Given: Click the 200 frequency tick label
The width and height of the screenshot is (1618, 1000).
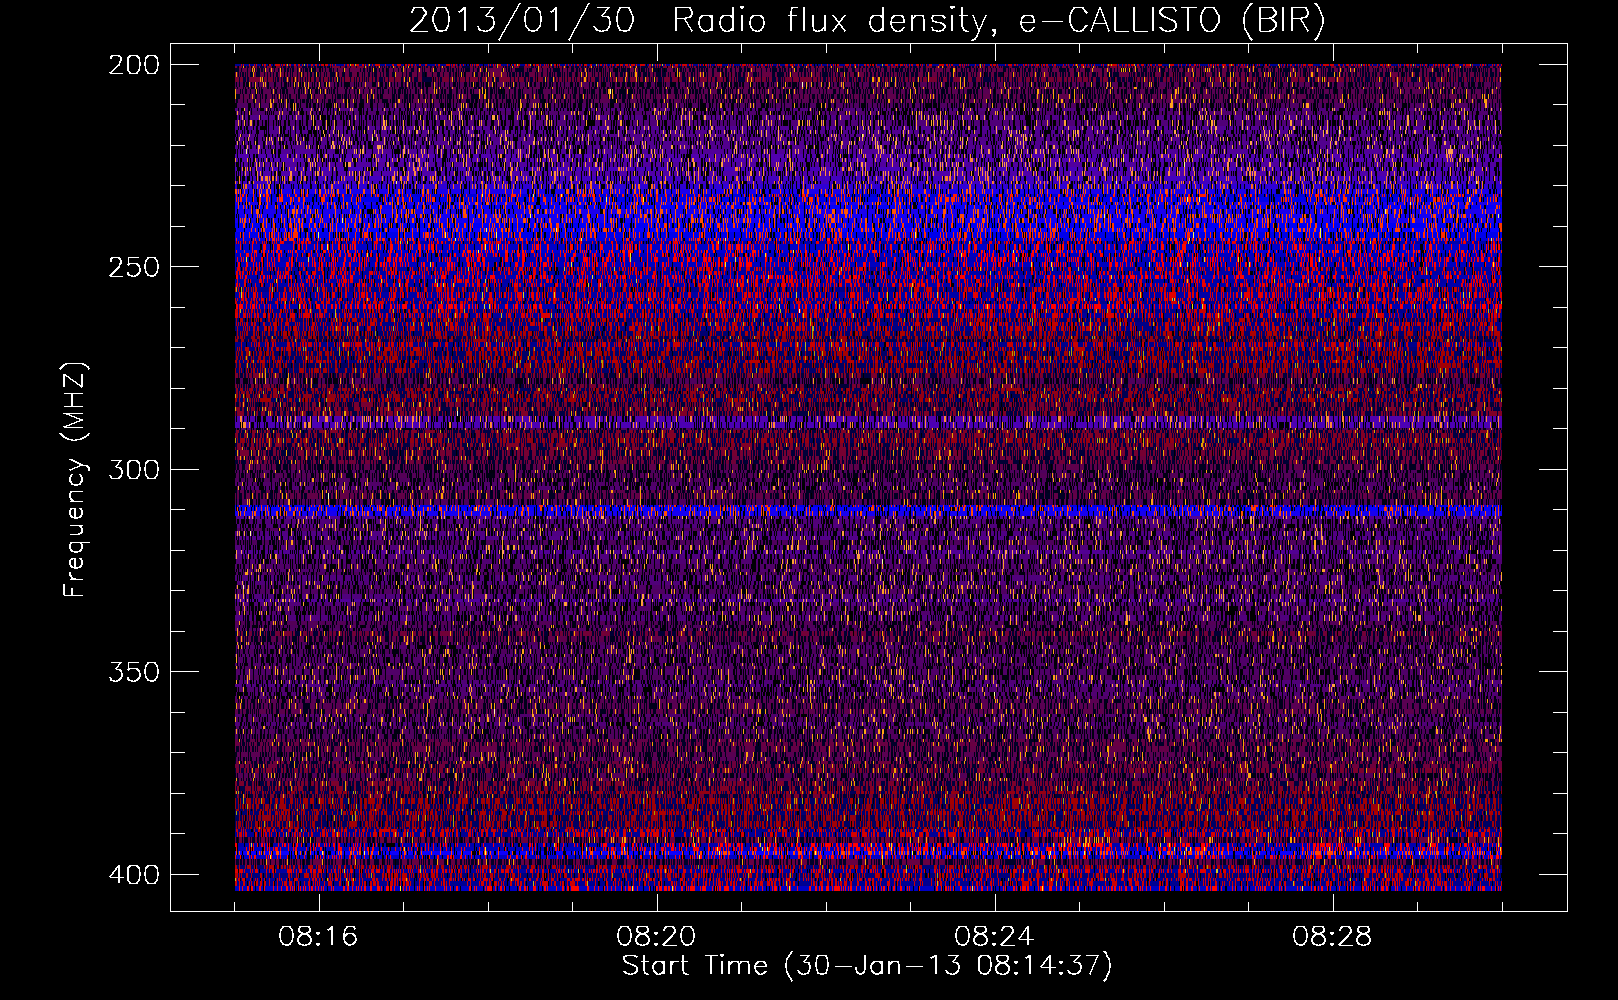Looking at the screenshot, I should [x=133, y=65].
